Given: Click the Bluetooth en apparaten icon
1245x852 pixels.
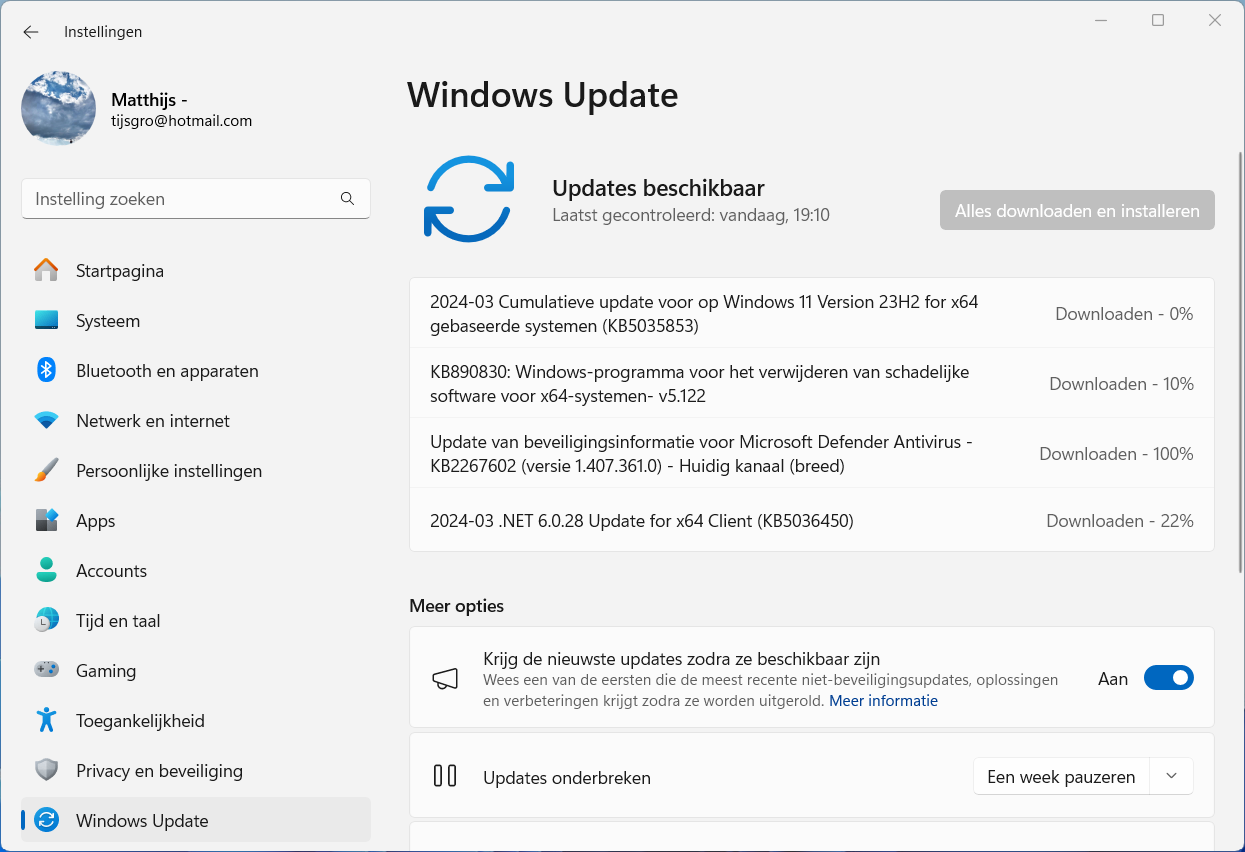Looking at the screenshot, I should tap(46, 371).
